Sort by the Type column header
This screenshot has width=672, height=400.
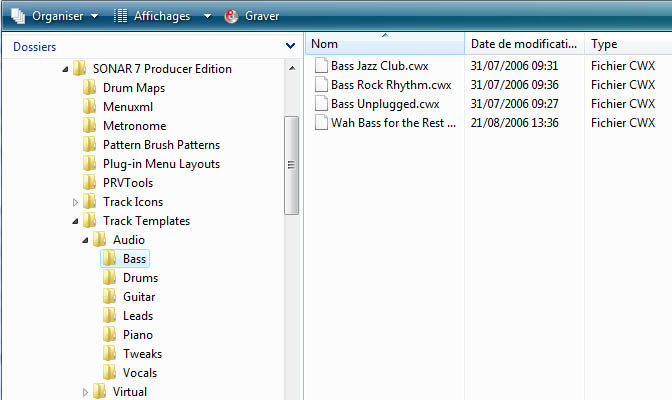(628, 44)
